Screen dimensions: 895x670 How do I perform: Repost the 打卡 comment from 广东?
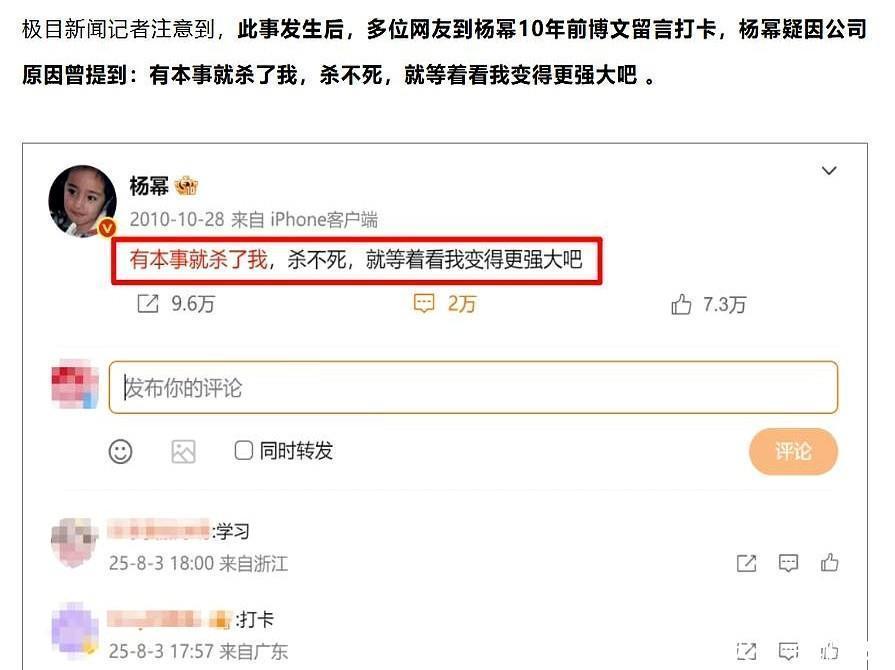[747, 651]
